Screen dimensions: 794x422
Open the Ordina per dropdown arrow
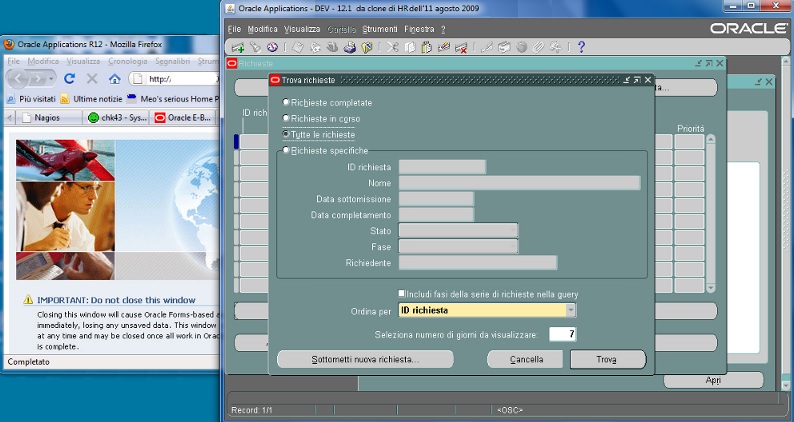(x=571, y=310)
